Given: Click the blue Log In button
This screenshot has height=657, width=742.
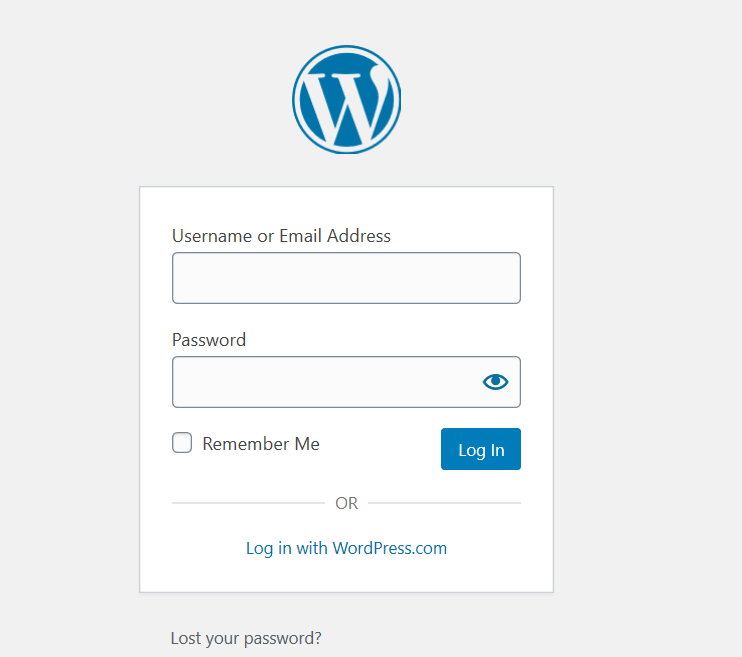Looking at the screenshot, I should click(x=481, y=449).
